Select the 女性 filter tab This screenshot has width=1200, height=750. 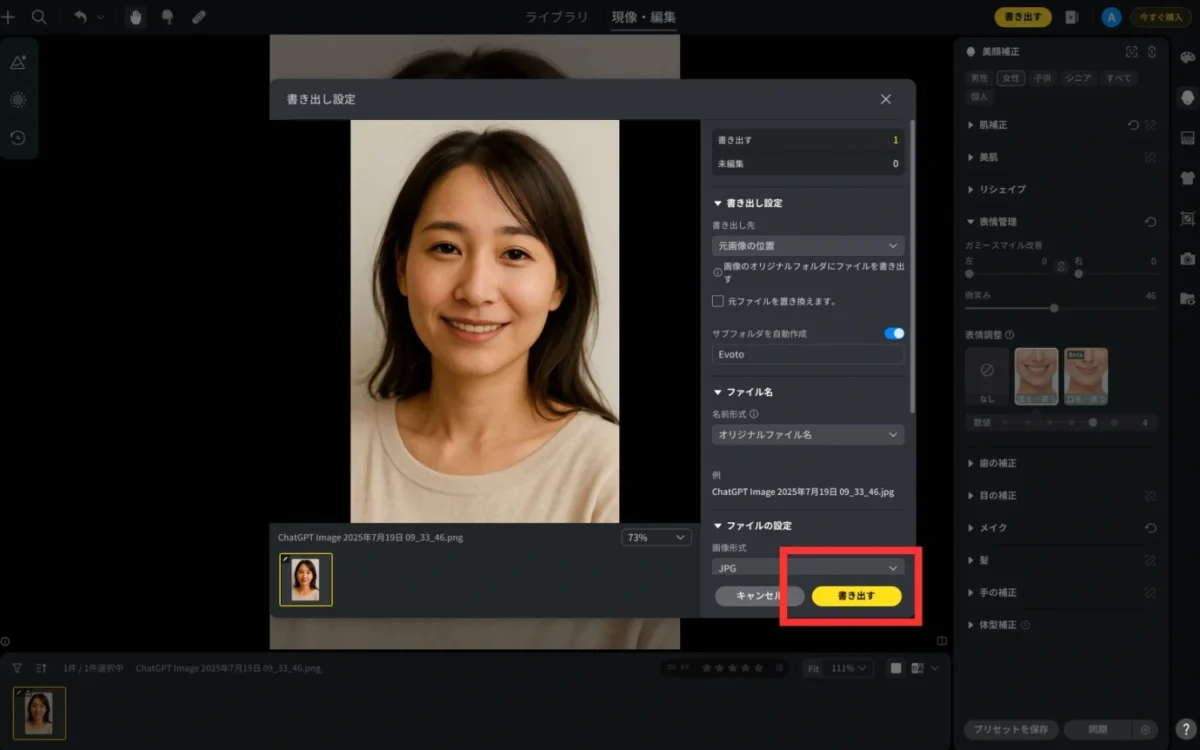point(1011,78)
